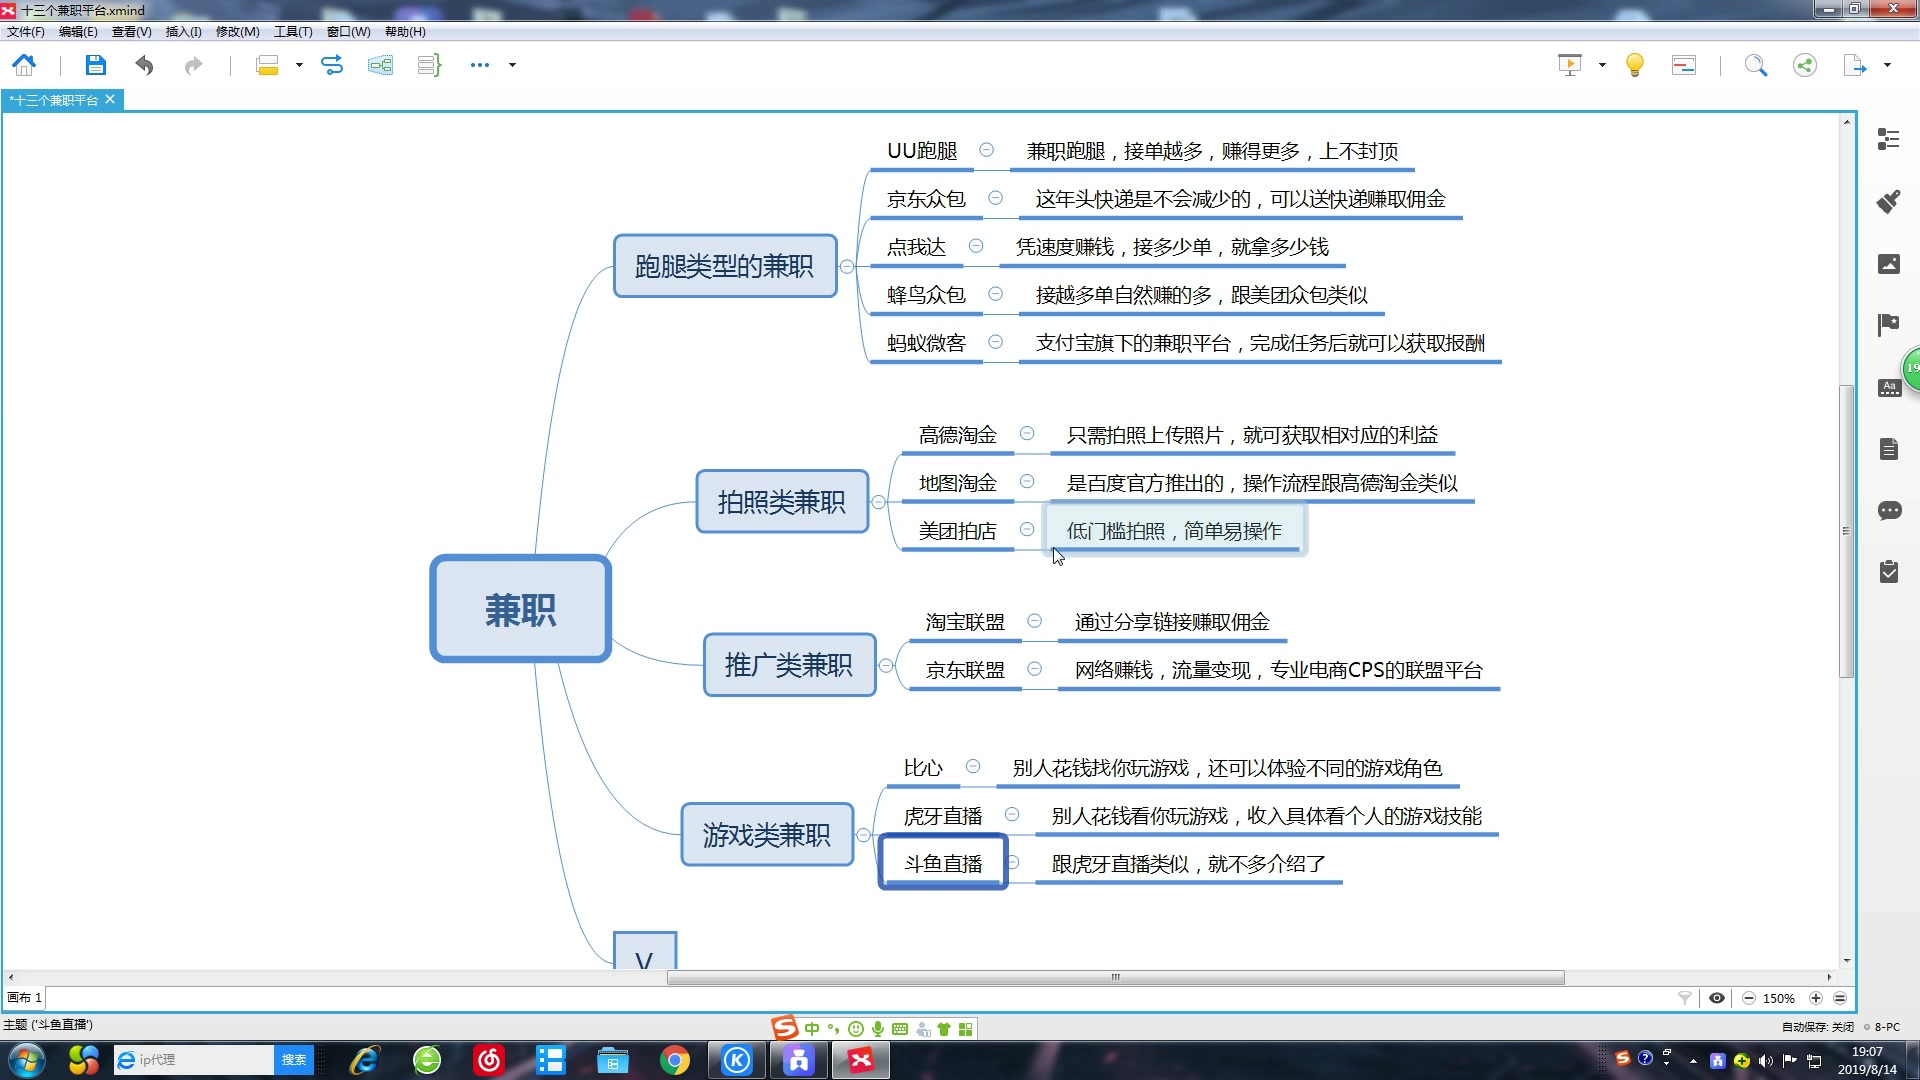Open the comments panel in sidebar
Screen dimensions: 1920x1080
[x=1888, y=511]
